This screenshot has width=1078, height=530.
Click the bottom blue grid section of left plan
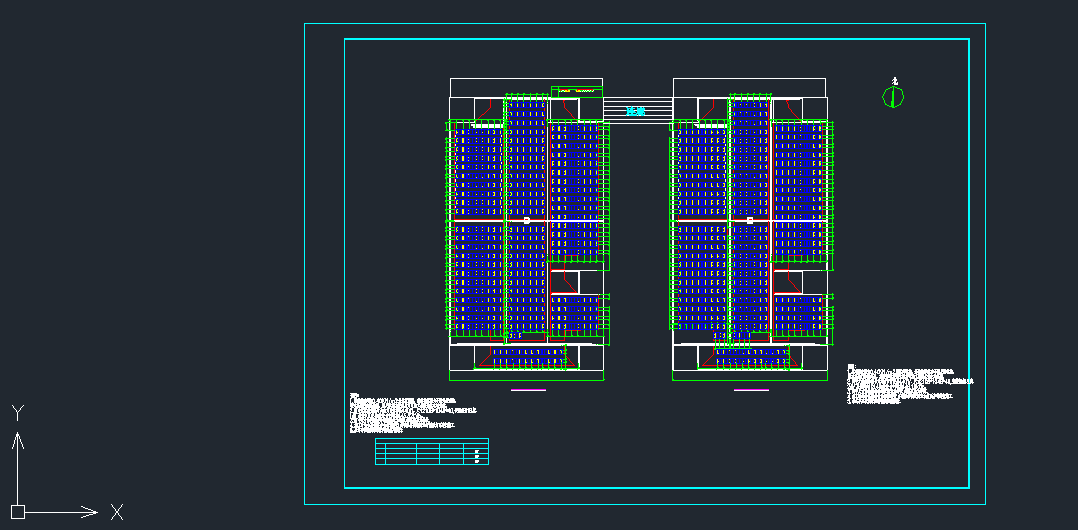(x=527, y=356)
